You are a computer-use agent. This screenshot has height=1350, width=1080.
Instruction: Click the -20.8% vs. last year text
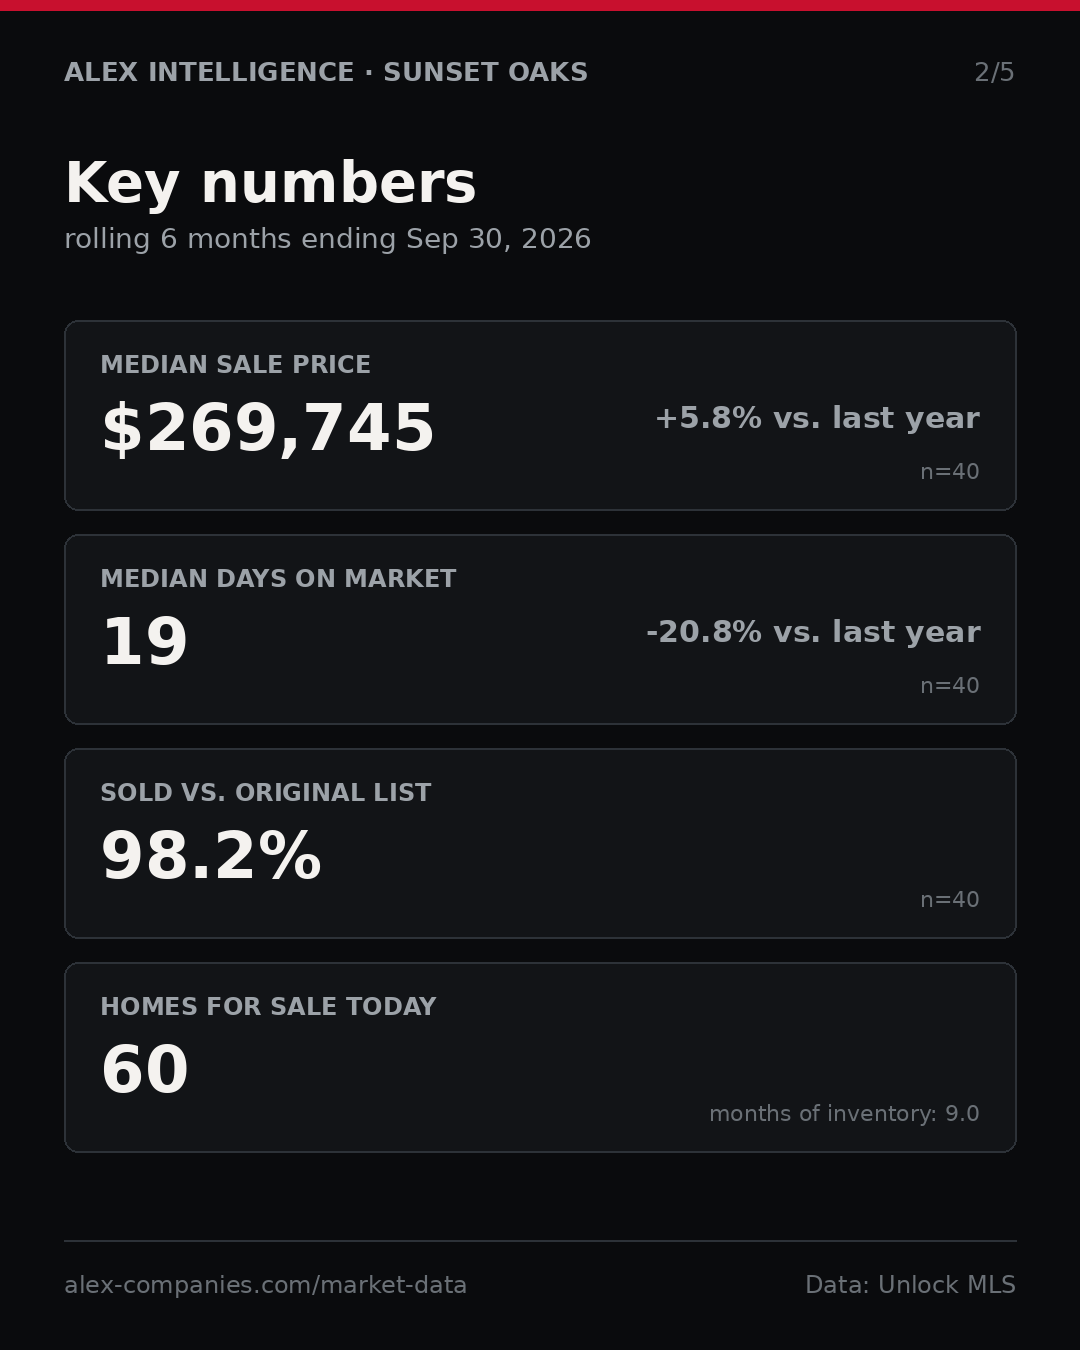(x=813, y=632)
